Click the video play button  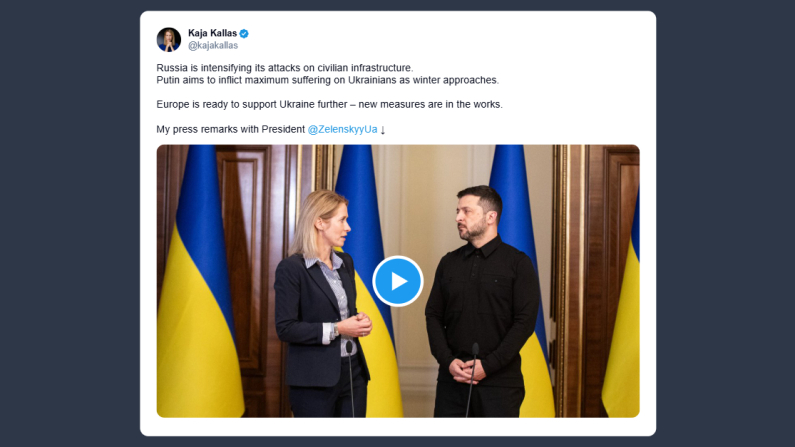[x=398, y=281]
